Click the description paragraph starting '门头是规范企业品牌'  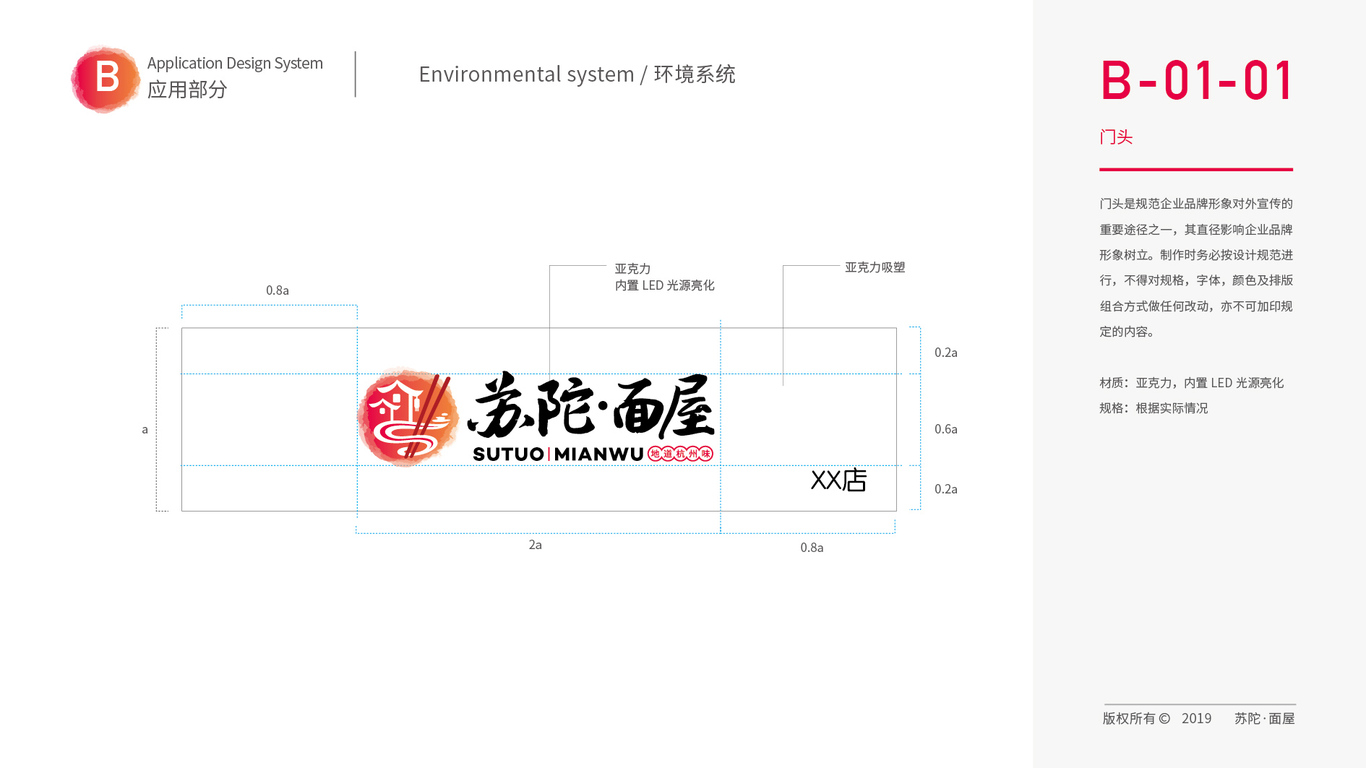1196,267
